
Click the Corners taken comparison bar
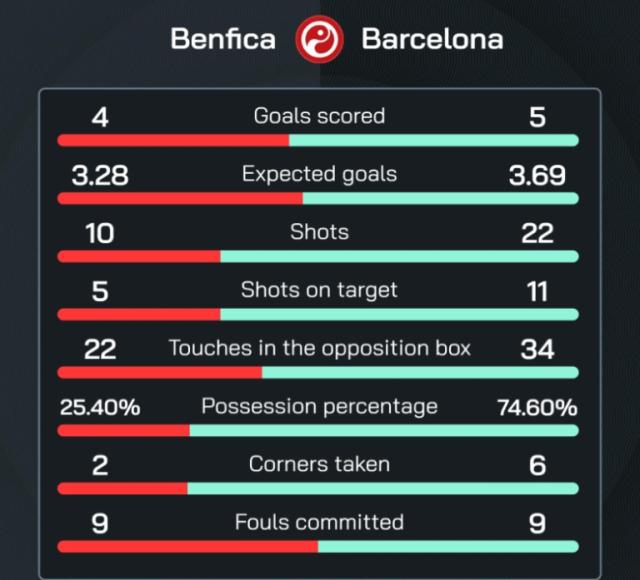pyautogui.click(x=318, y=488)
